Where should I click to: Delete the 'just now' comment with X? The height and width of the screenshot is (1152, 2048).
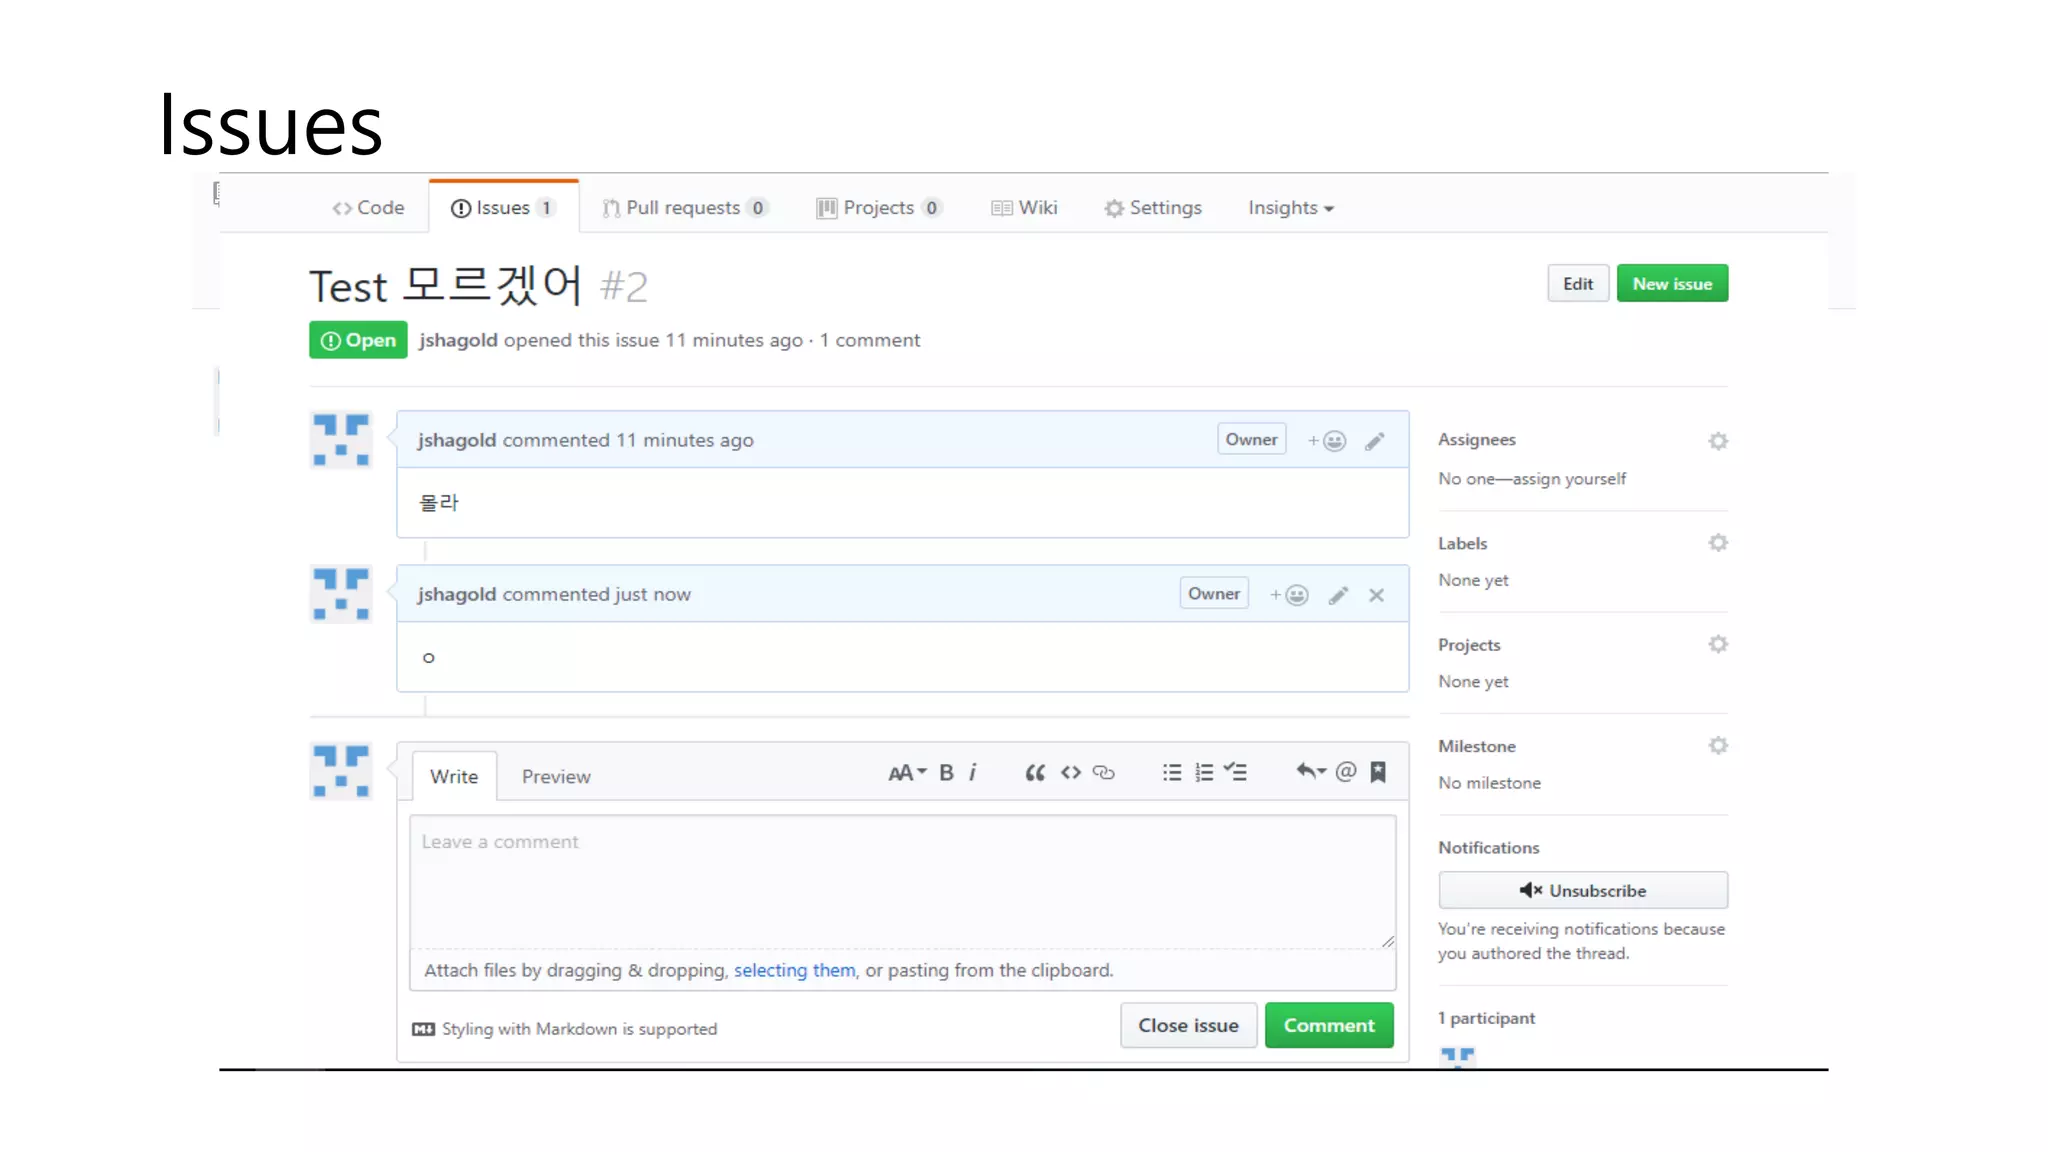coord(1376,596)
